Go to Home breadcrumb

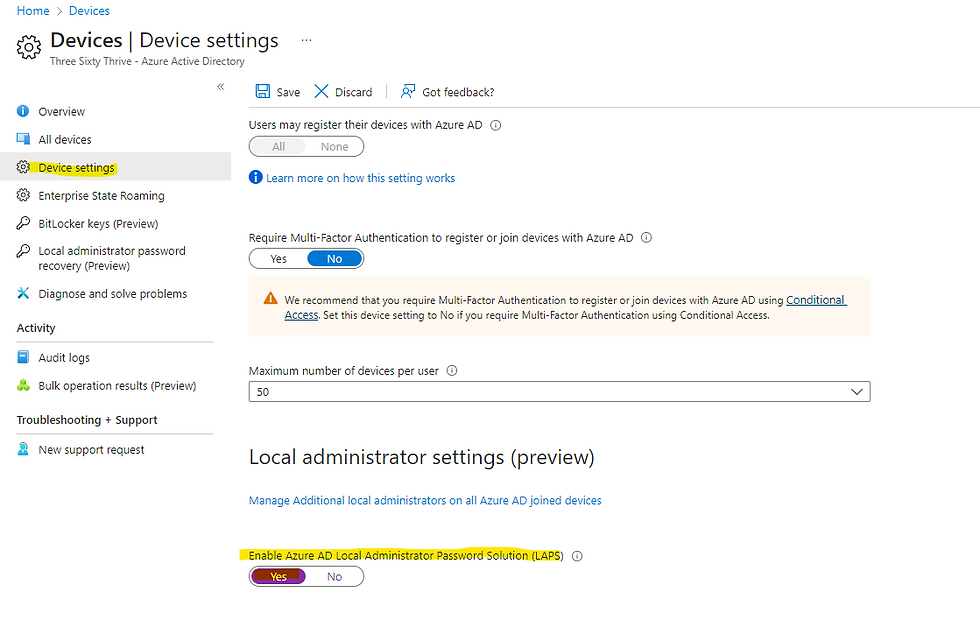coord(33,11)
